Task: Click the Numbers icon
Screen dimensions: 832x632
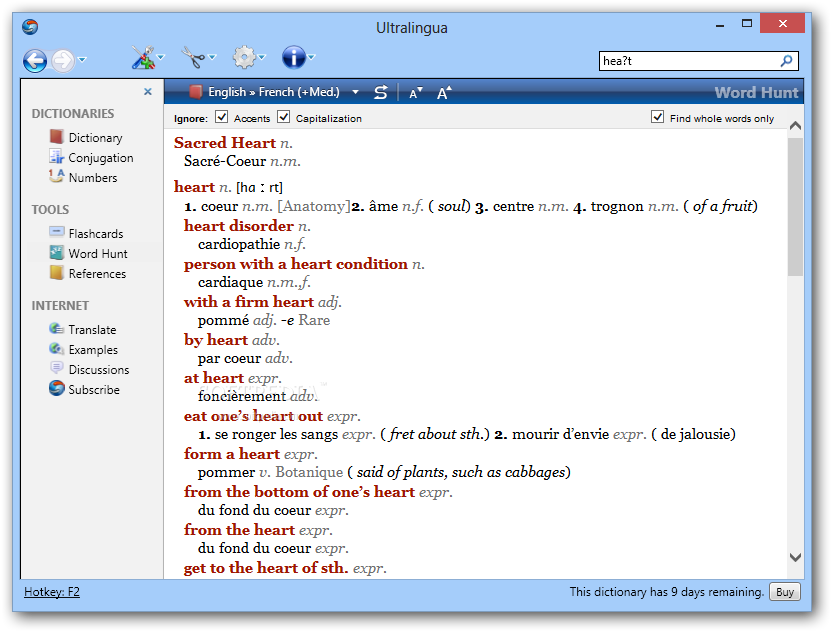Action: point(56,176)
